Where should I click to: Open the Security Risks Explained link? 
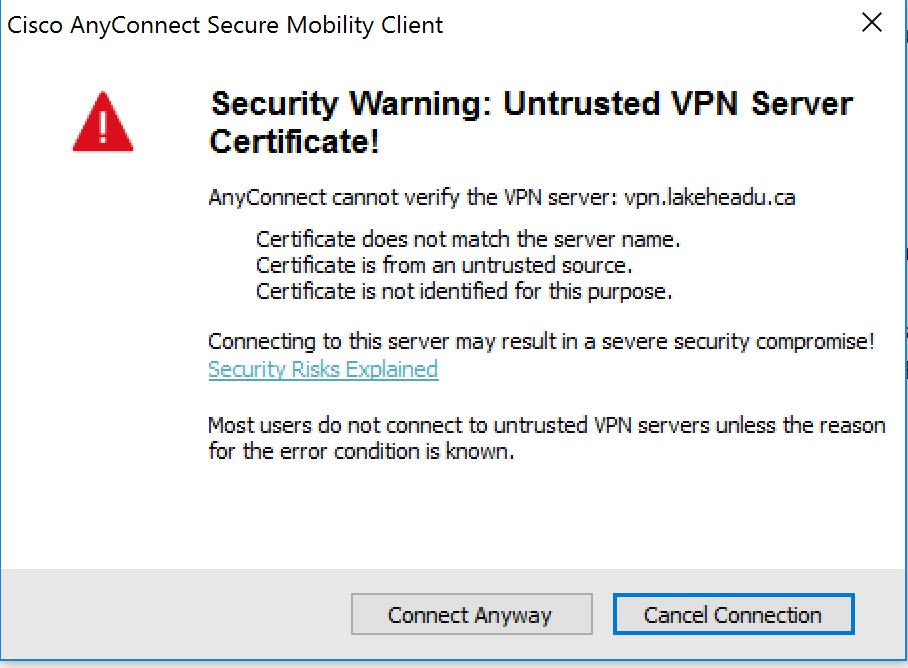323,369
